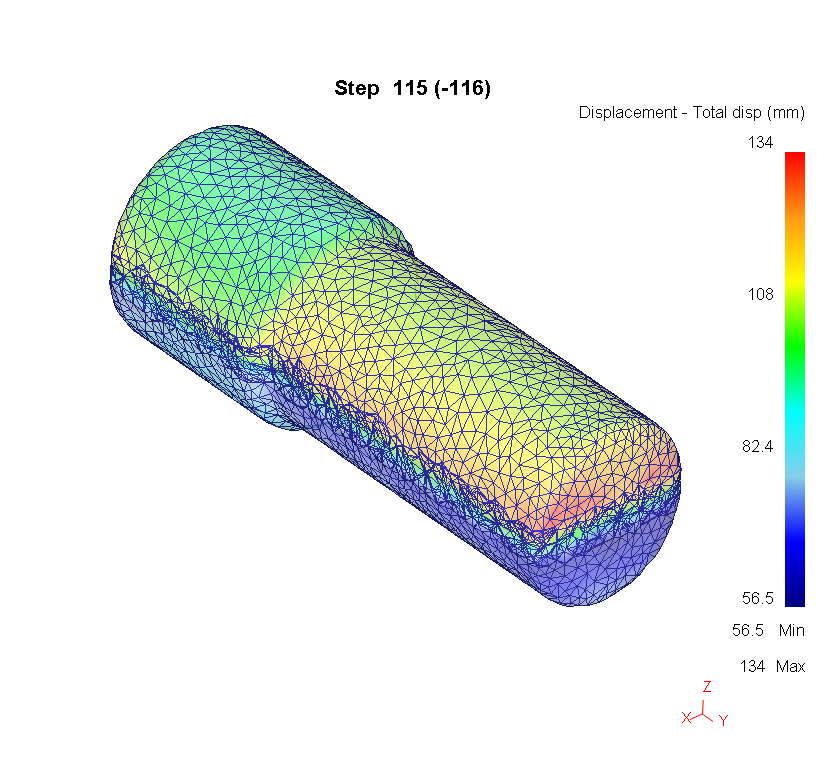The image size is (826, 759).
Task: Select the 134 label above the scale
Action: [760, 143]
